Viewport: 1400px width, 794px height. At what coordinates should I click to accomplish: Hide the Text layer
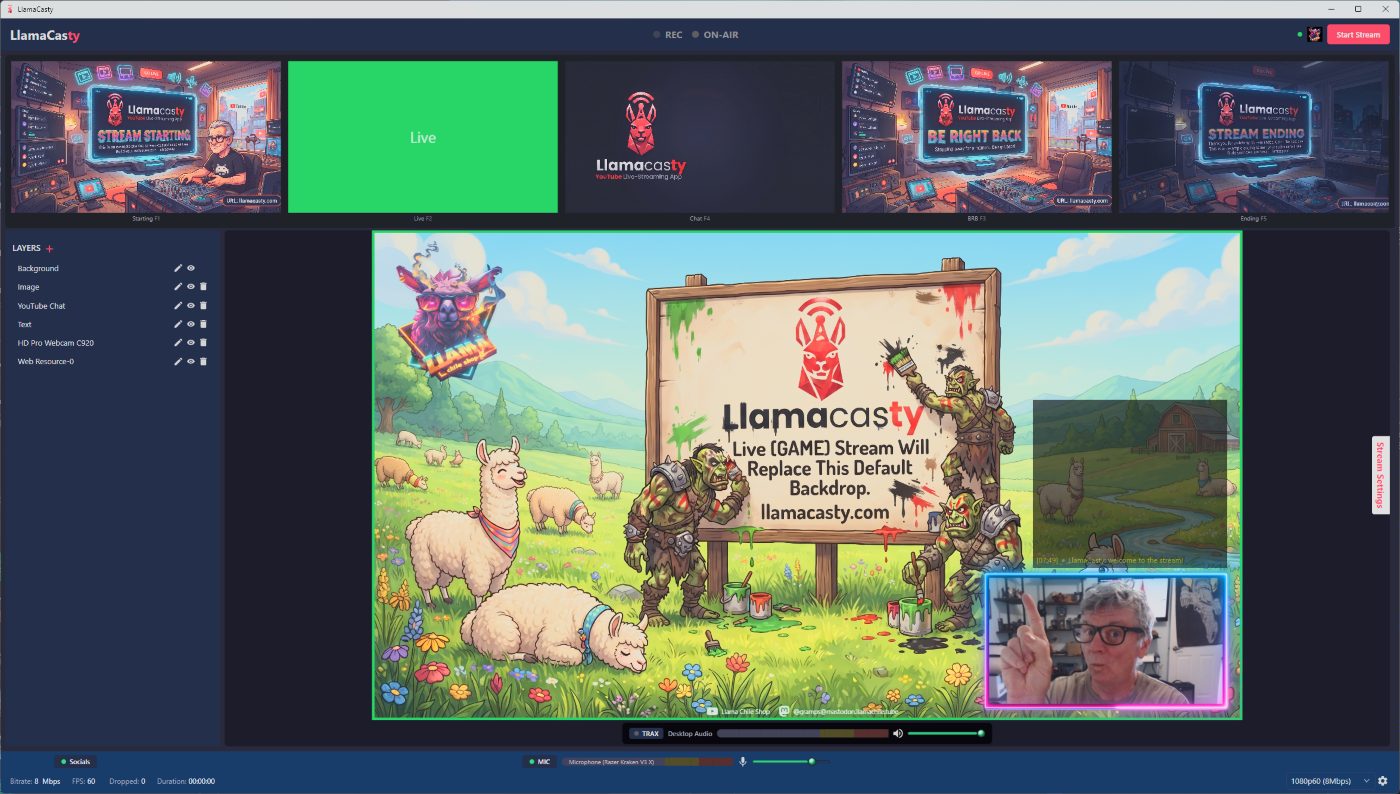(190, 324)
